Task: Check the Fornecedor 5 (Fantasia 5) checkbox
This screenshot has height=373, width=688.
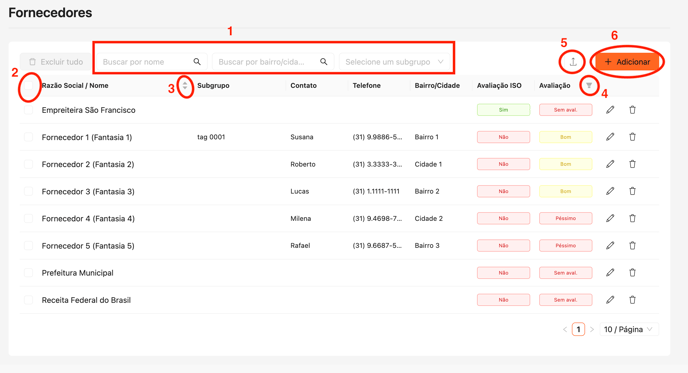Action: [29, 245]
